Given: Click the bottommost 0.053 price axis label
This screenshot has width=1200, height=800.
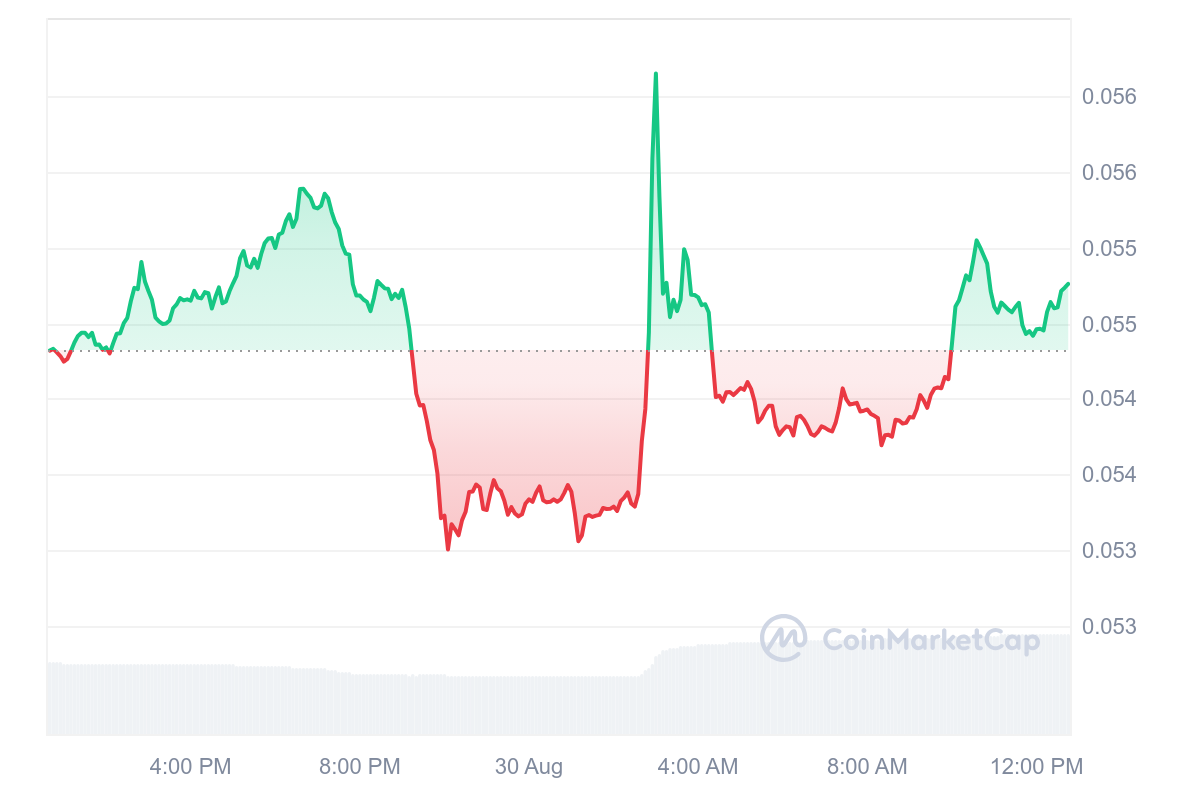Looking at the screenshot, I should (x=1108, y=627).
